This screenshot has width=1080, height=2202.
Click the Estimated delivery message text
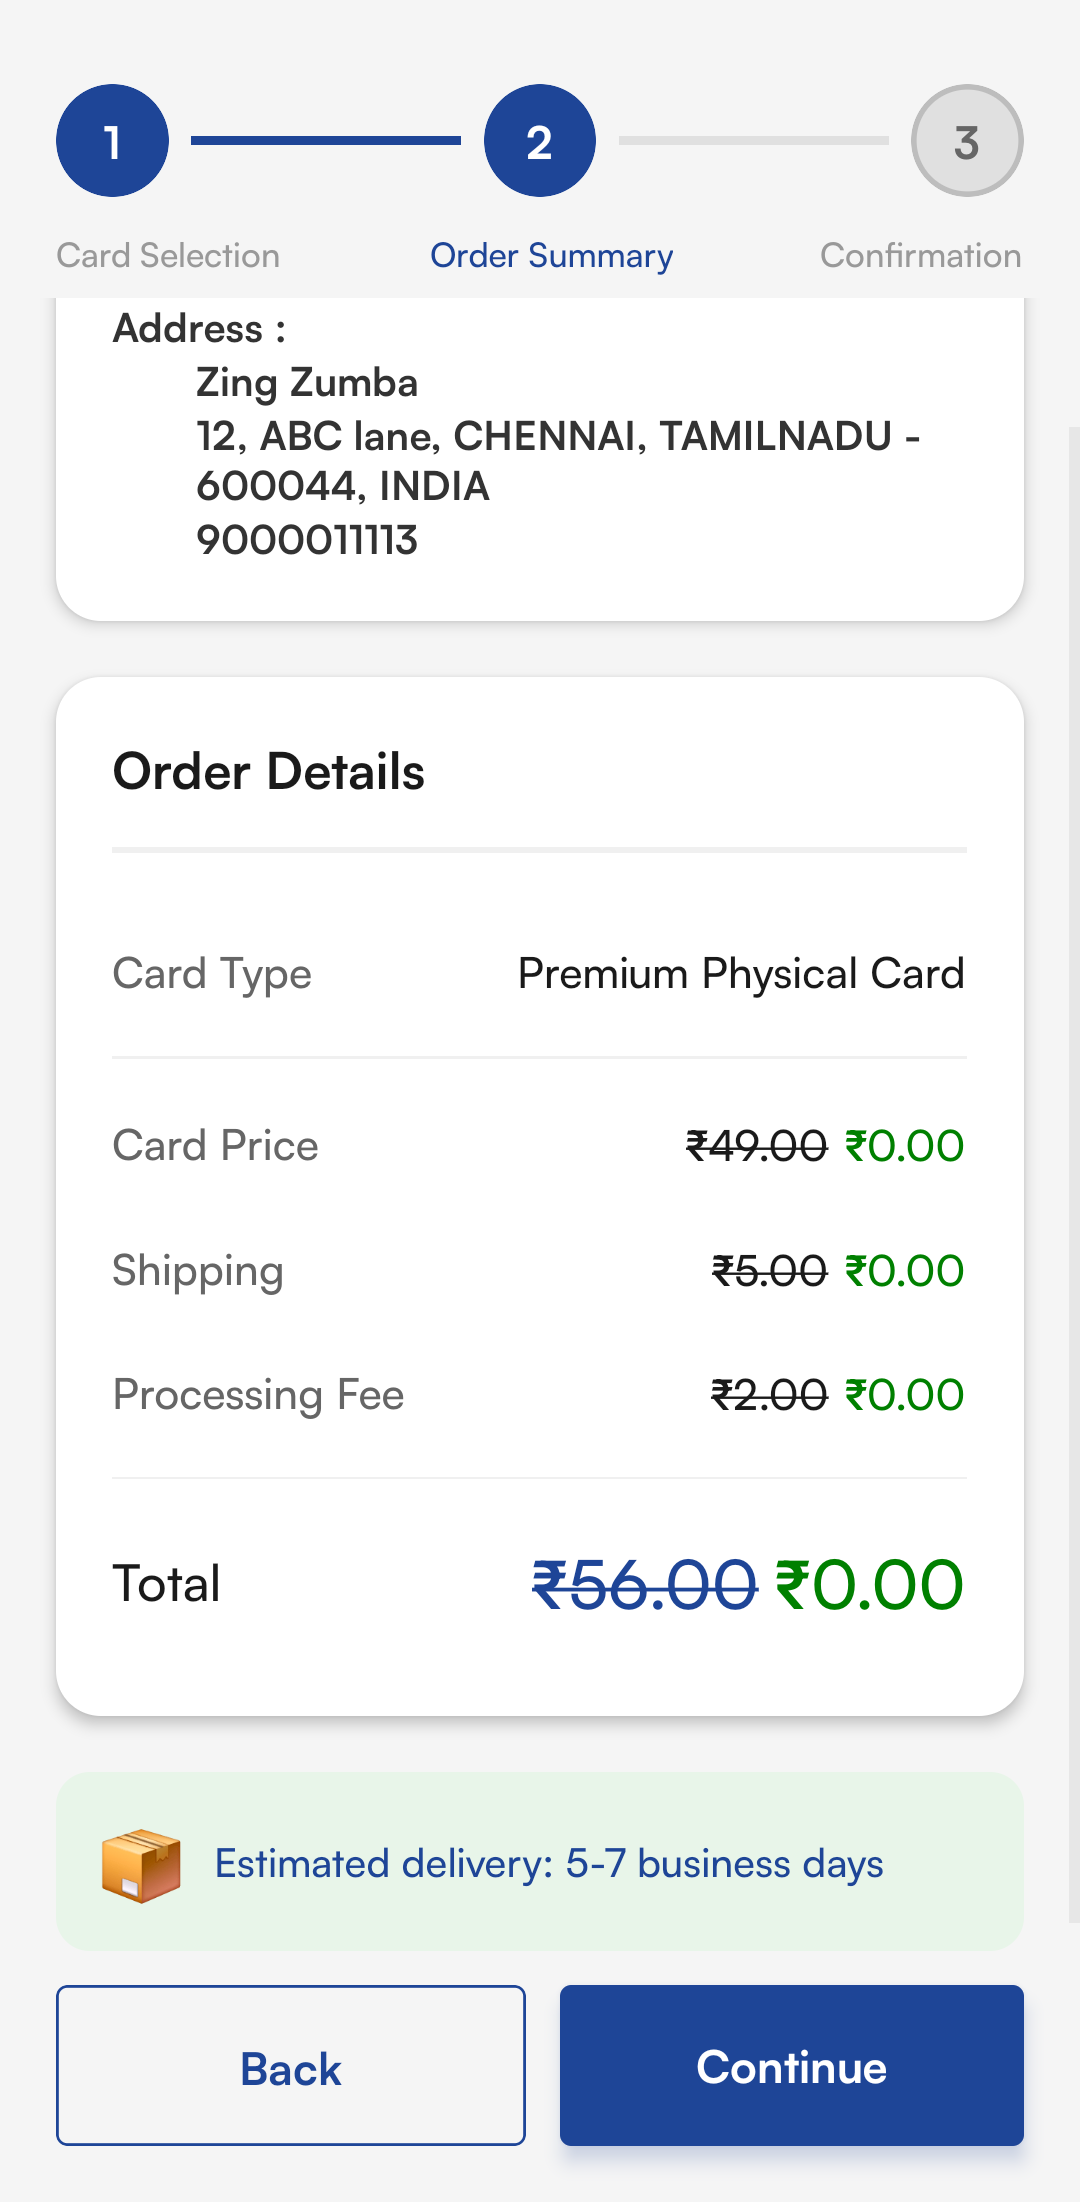[549, 1864]
